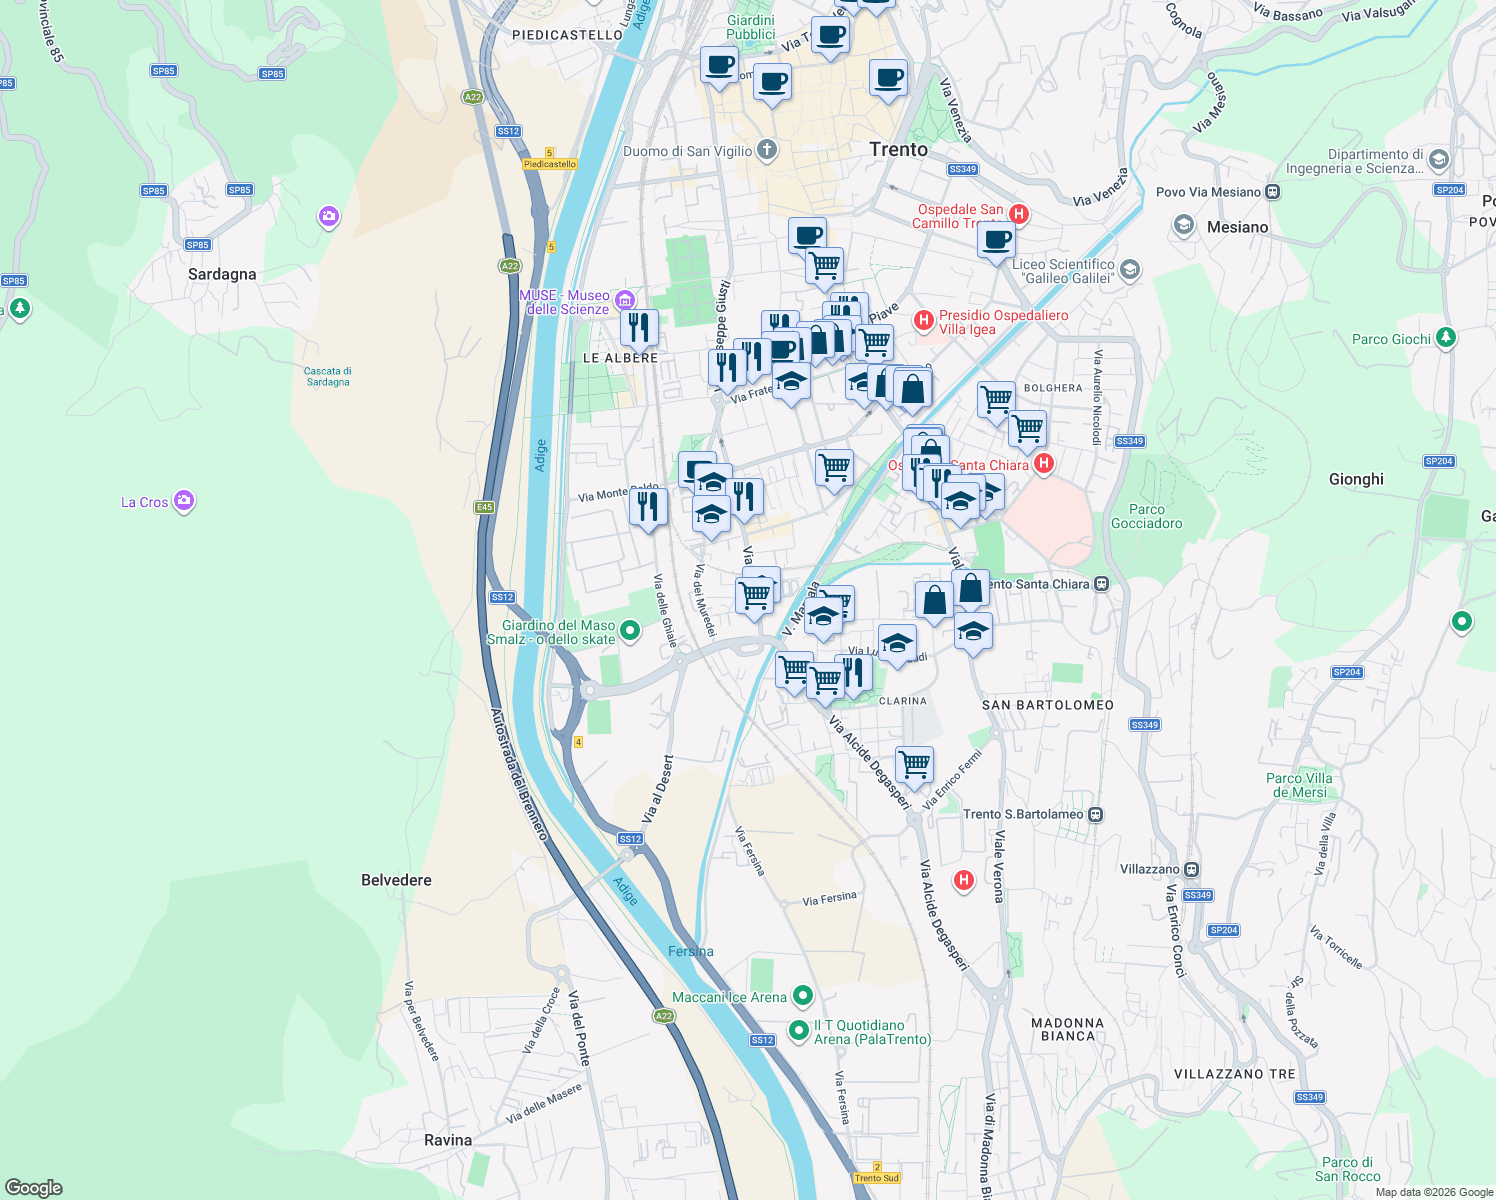The width and height of the screenshot is (1496, 1200).
Task: Select the coffee cup icon near Giardini Pubblici
Action: tap(831, 36)
